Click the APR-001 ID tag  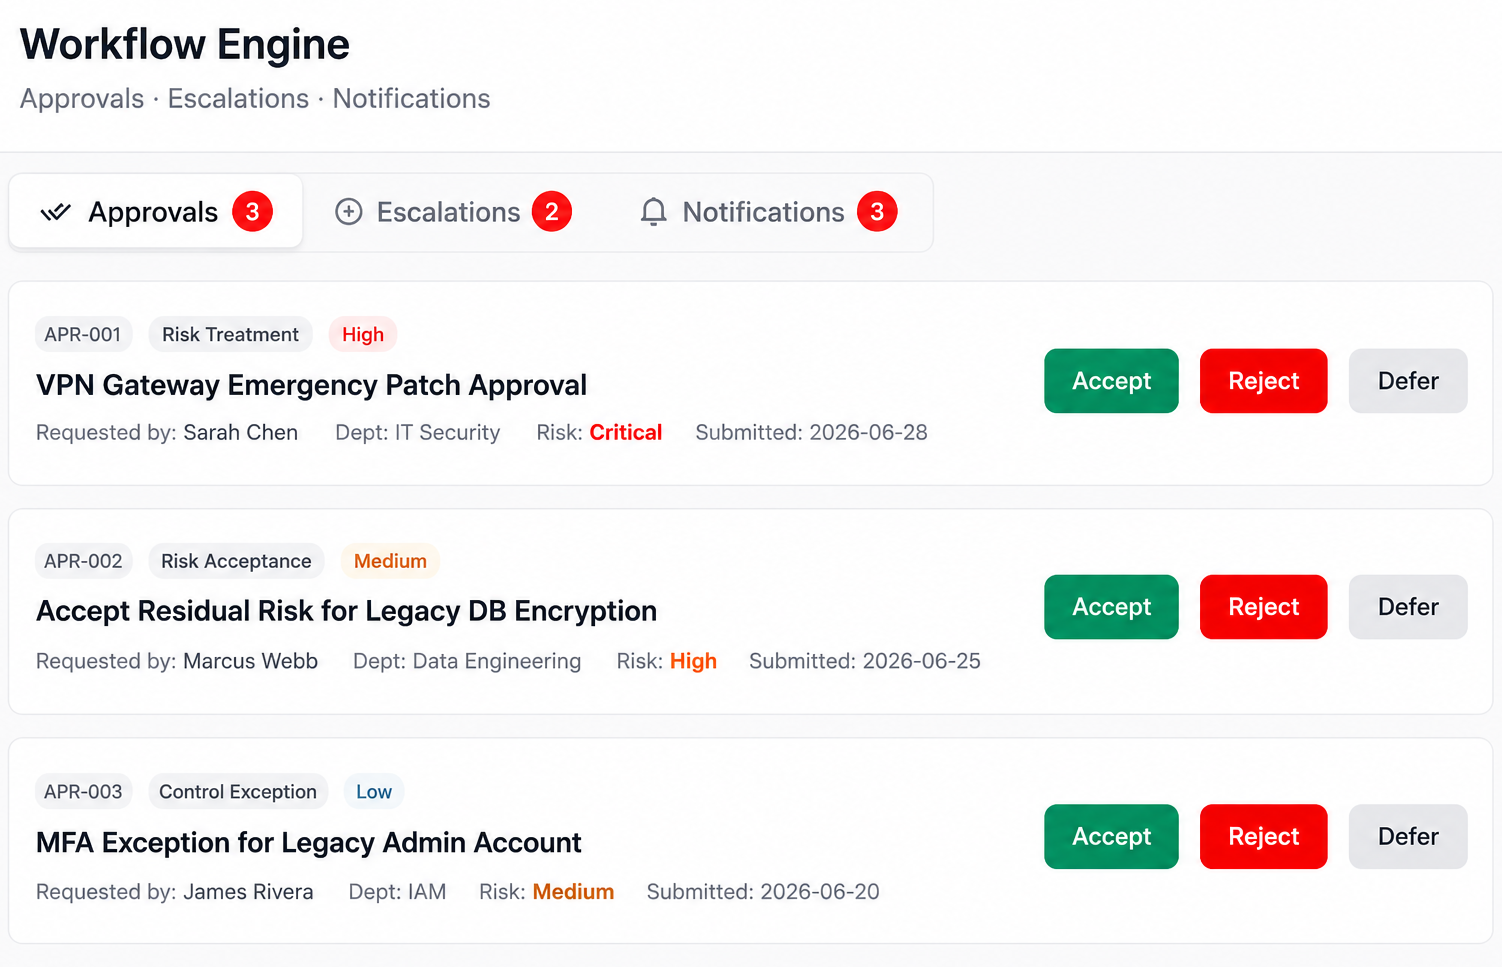click(x=83, y=334)
